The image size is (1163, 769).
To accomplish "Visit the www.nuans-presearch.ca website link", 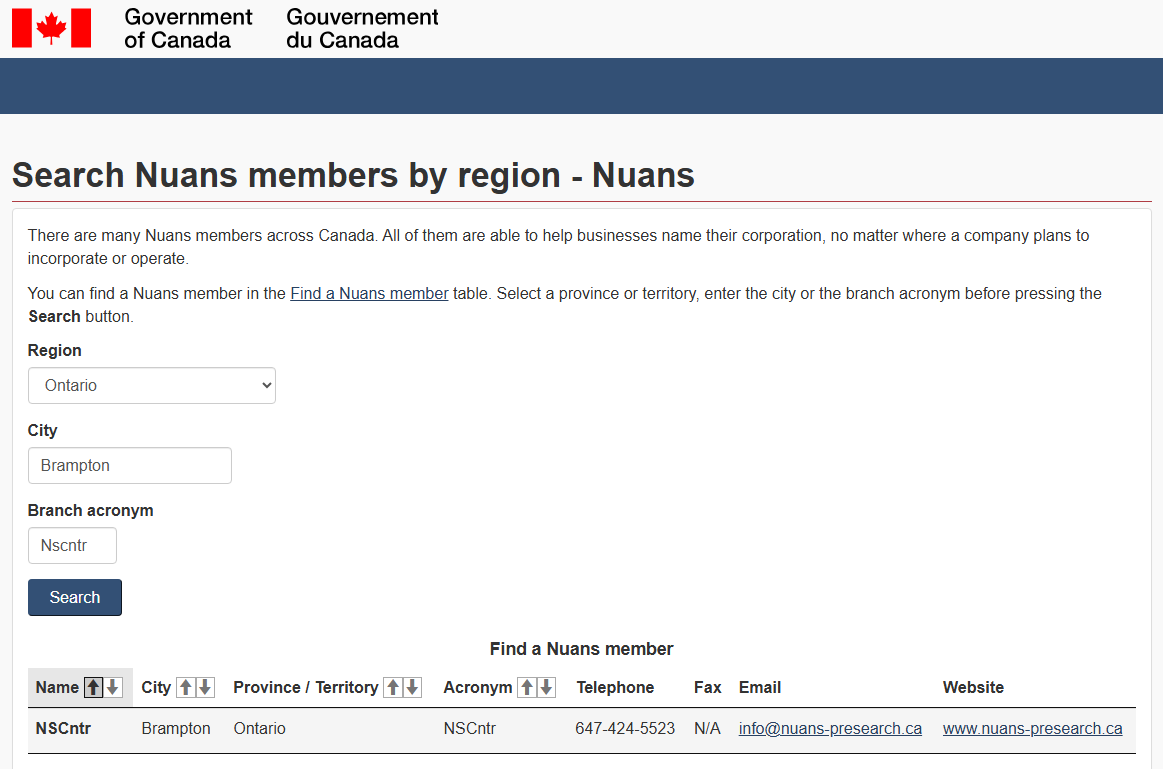I will point(1032,729).
